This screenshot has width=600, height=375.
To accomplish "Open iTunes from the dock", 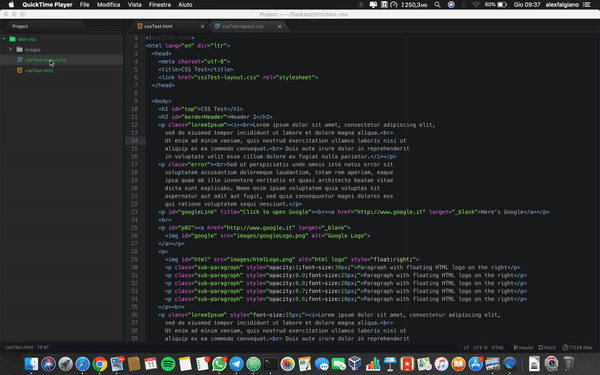I will (x=441, y=364).
